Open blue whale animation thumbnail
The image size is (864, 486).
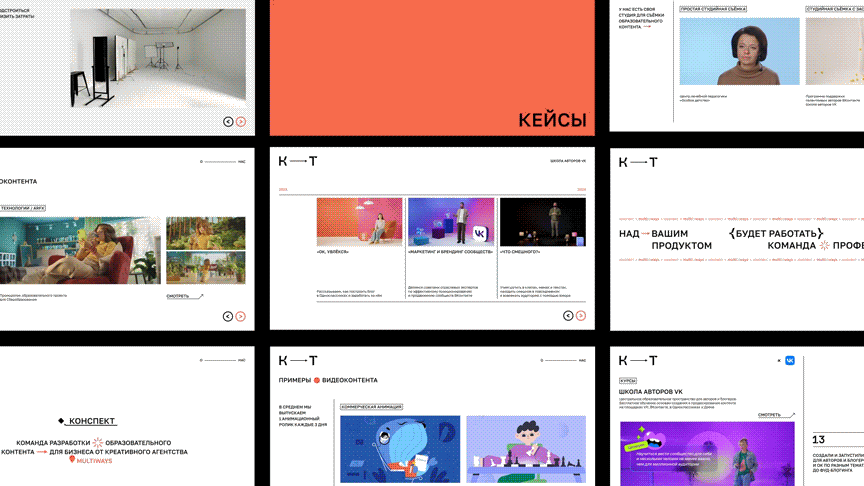coord(400,449)
